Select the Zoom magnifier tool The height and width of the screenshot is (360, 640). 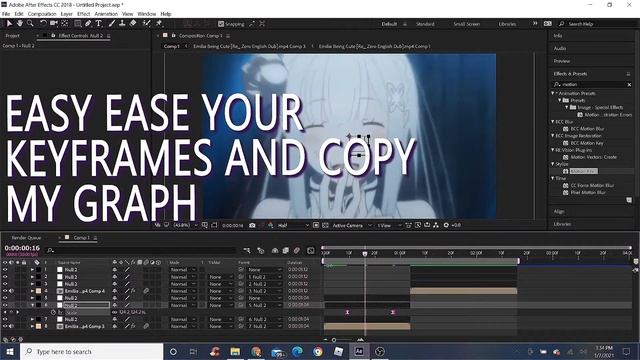30,24
